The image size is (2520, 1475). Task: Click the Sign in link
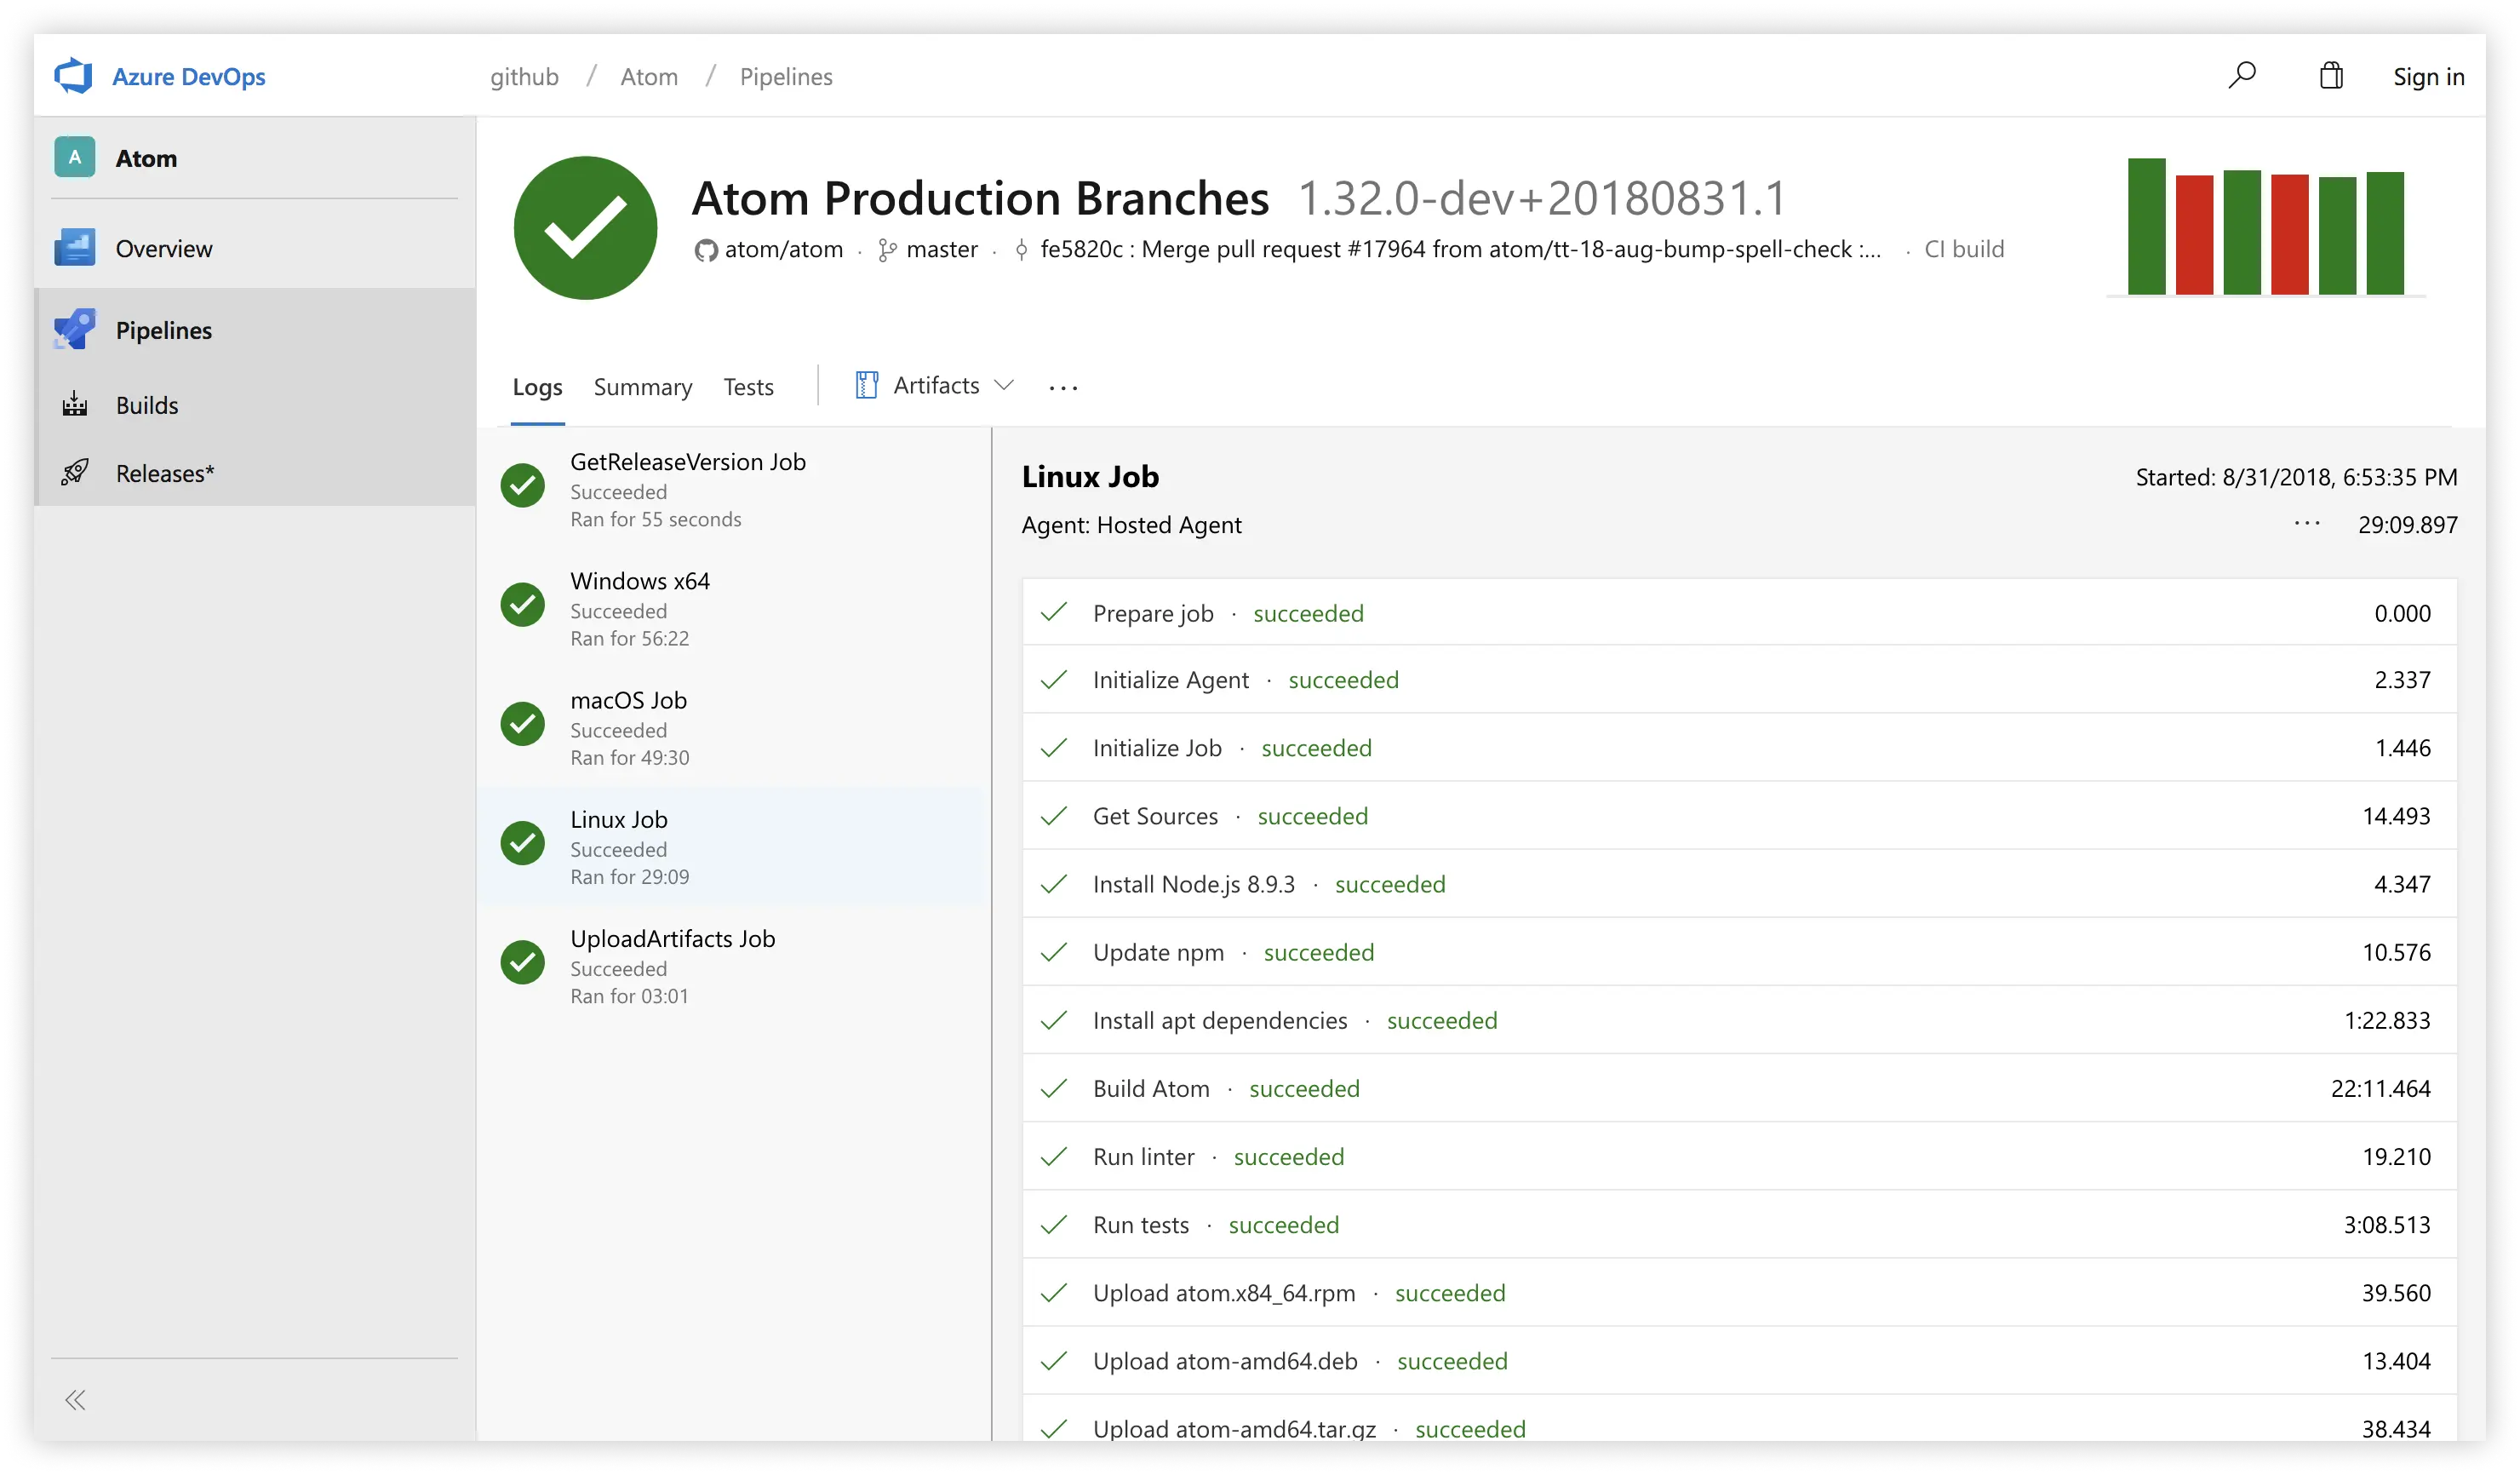pos(2428,77)
